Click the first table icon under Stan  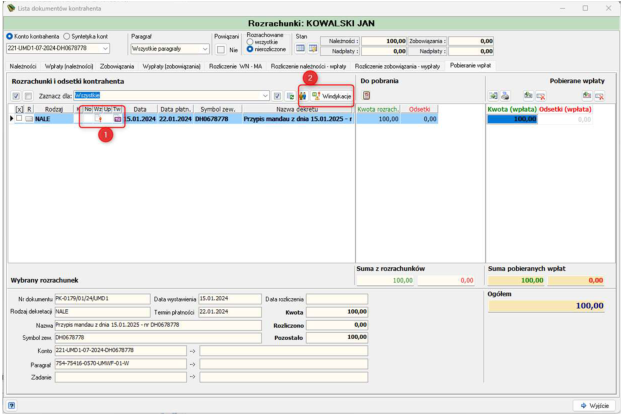[x=301, y=48]
